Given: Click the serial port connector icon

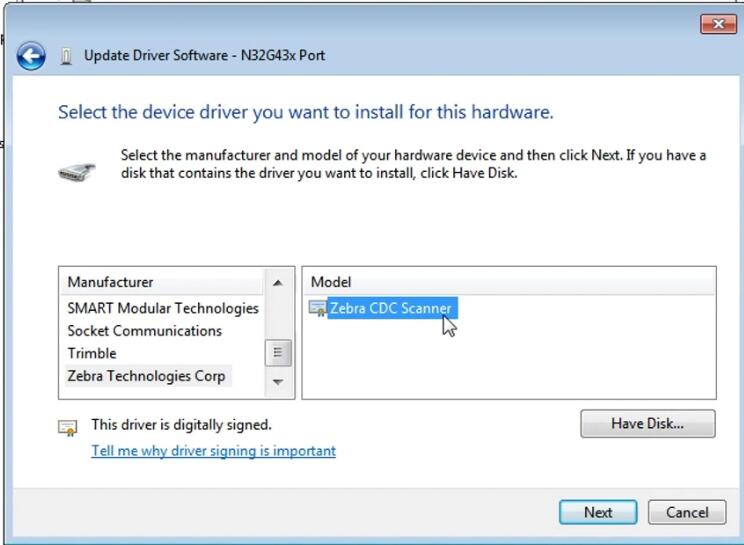Looking at the screenshot, I should [x=77, y=171].
